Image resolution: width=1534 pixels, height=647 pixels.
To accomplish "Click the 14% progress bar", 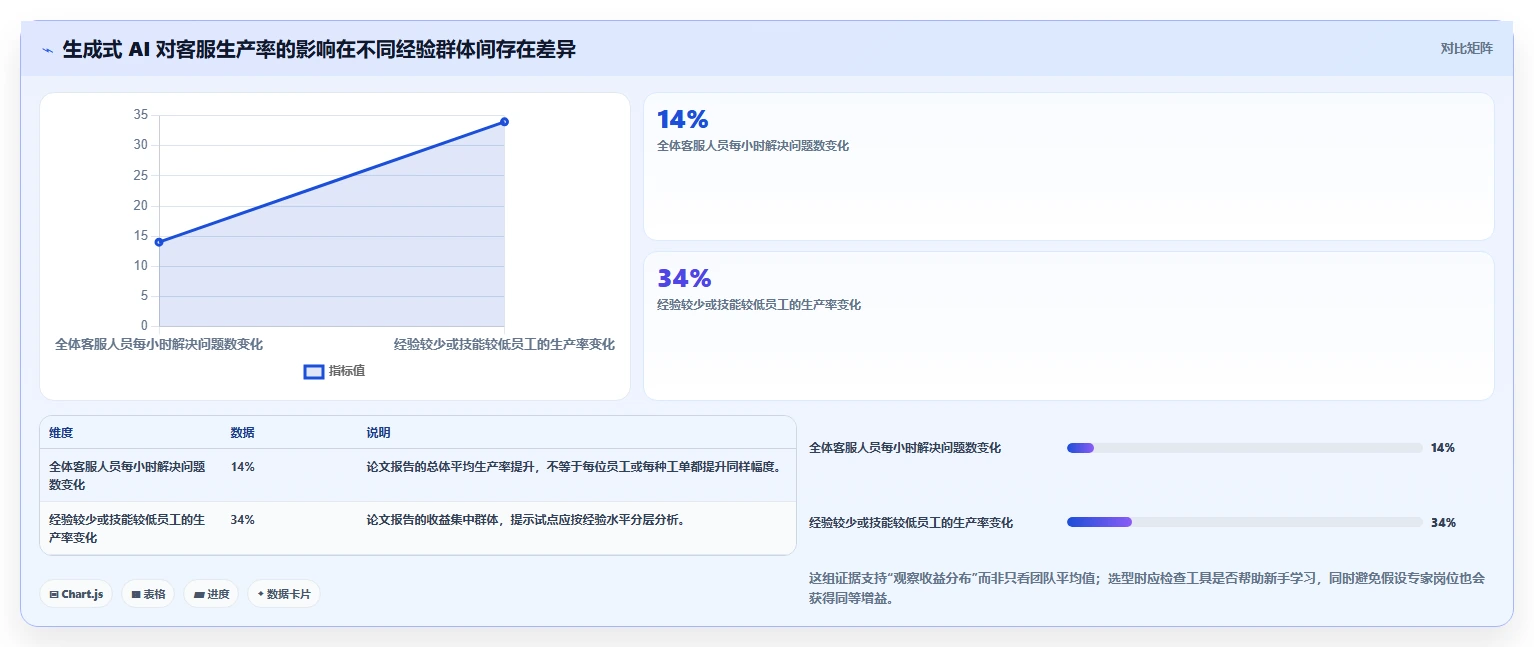I will 1244,448.
